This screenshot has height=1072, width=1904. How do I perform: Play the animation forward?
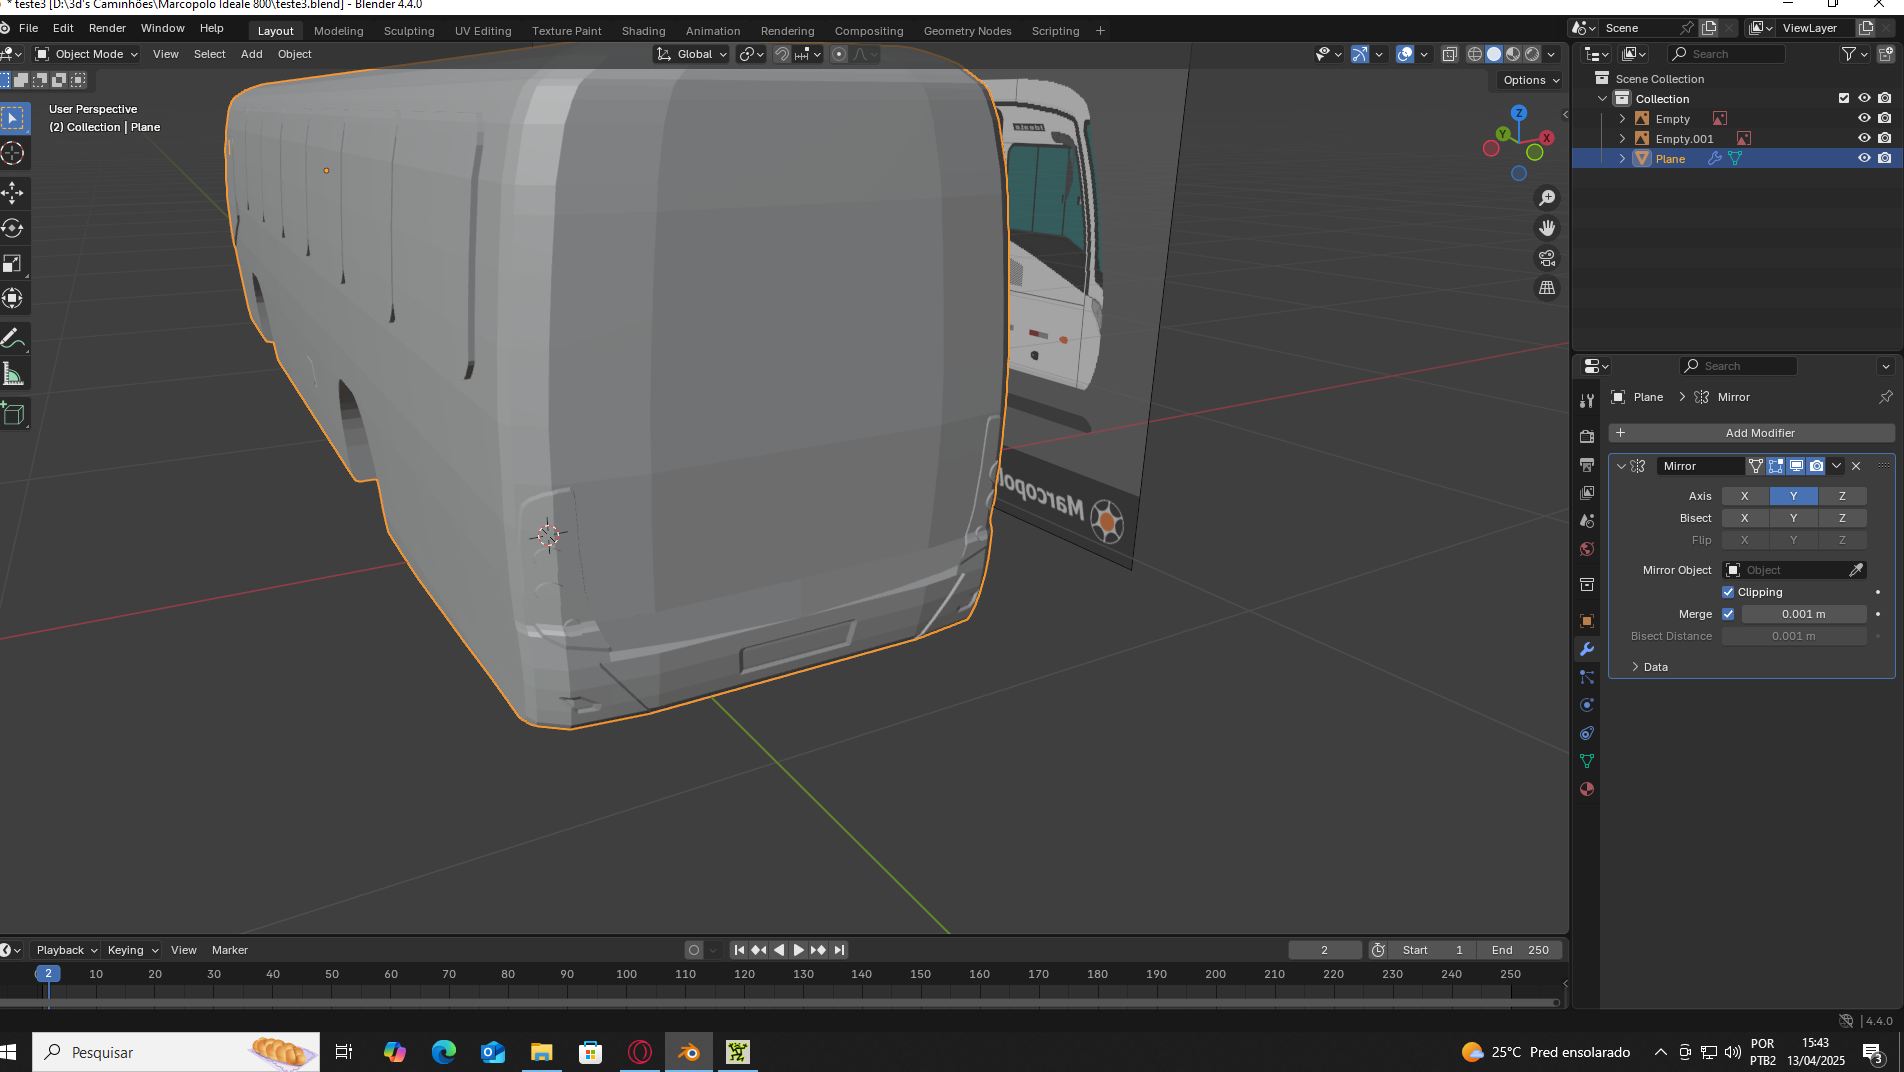pyautogui.click(x=799, y=950)
